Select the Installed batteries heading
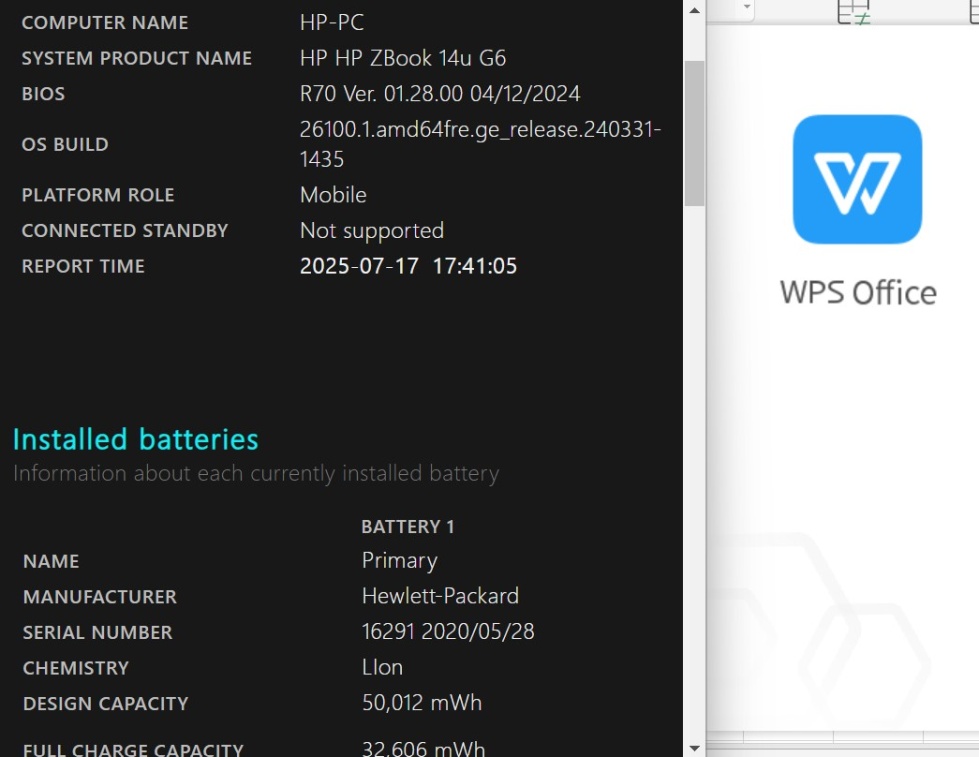Image resolution: width=979 pixels, height=757 pixels. coord(135,439)
